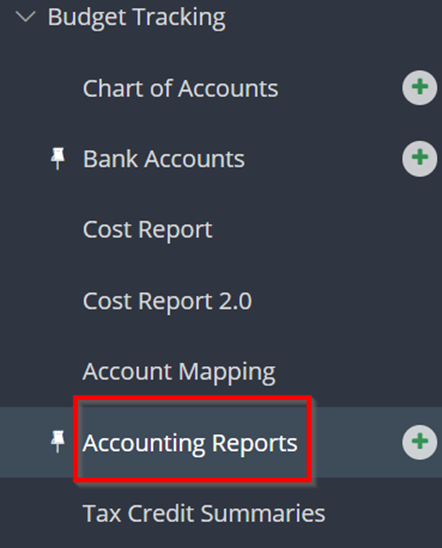Screen dimensions: 442x548
Task: Open the Bank Accounts page
Action: 164,159
